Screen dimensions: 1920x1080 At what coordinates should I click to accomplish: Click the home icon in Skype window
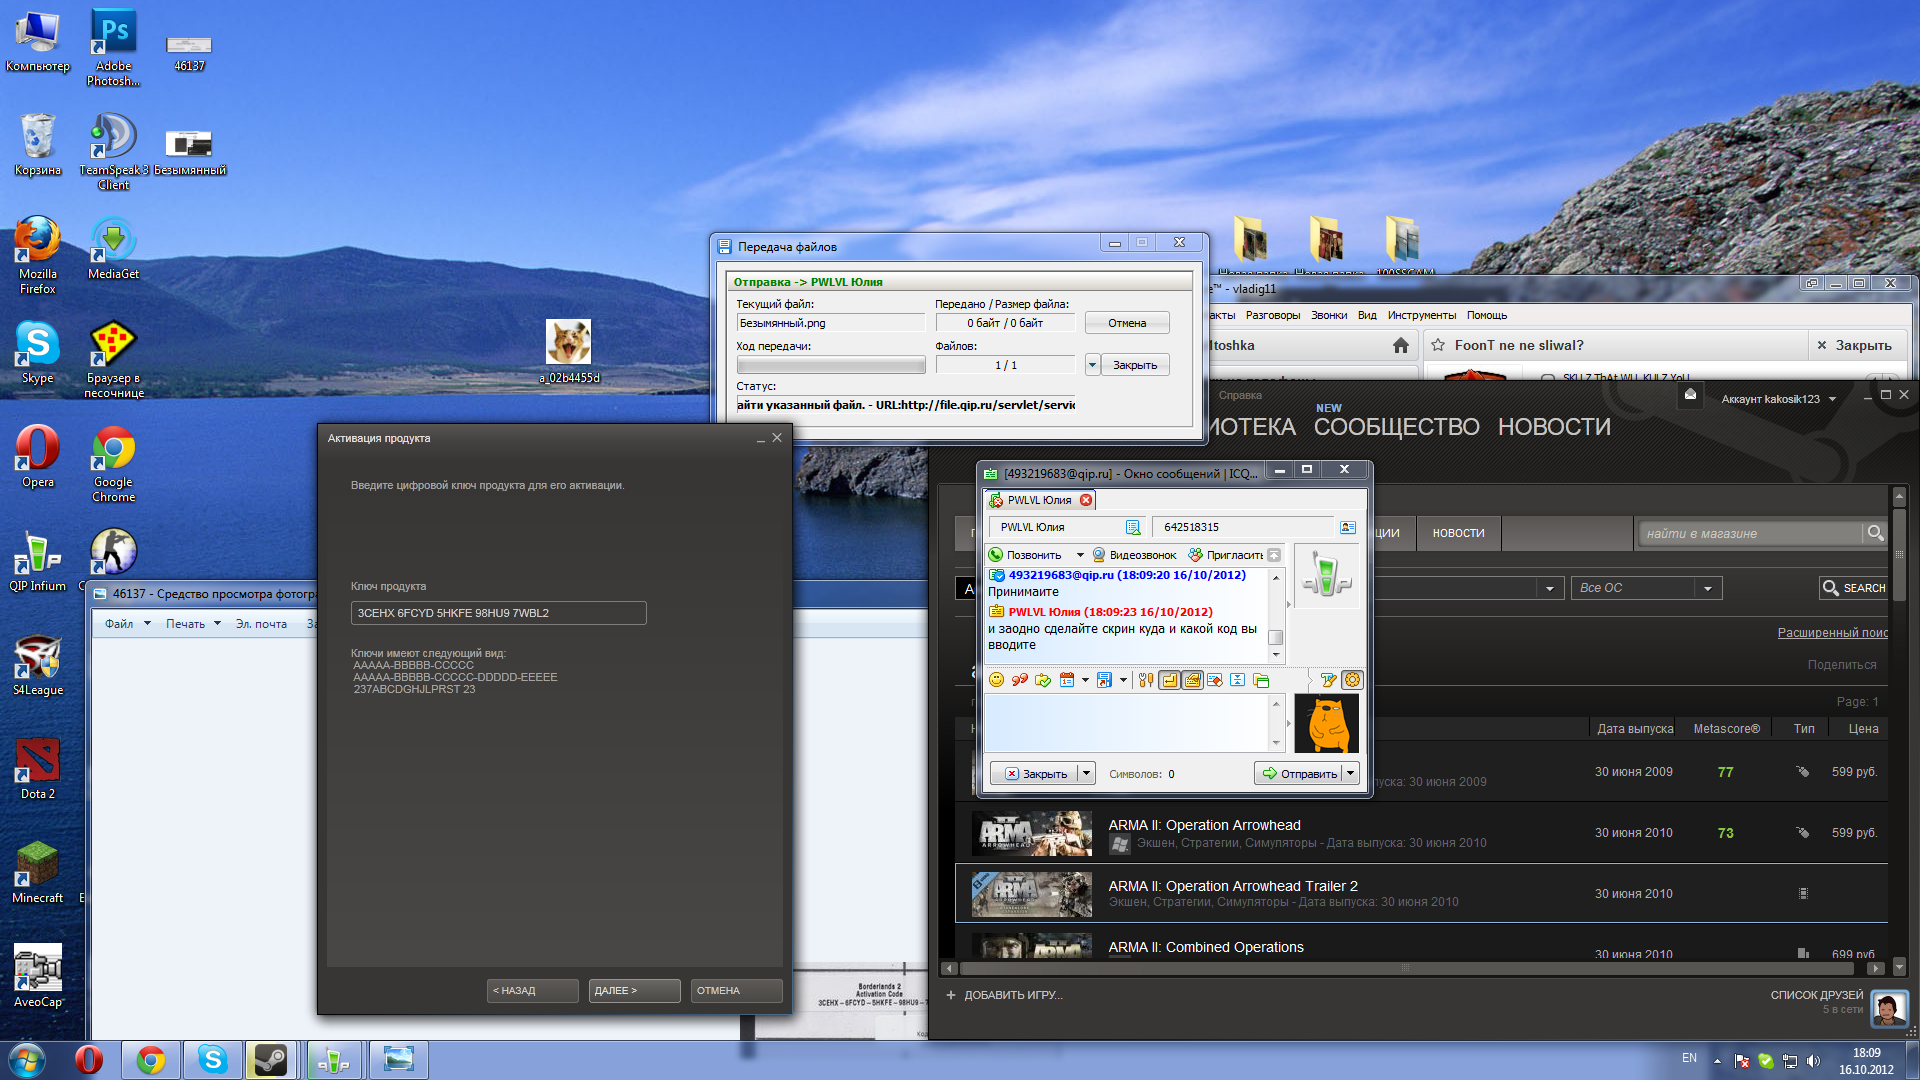1401,345
